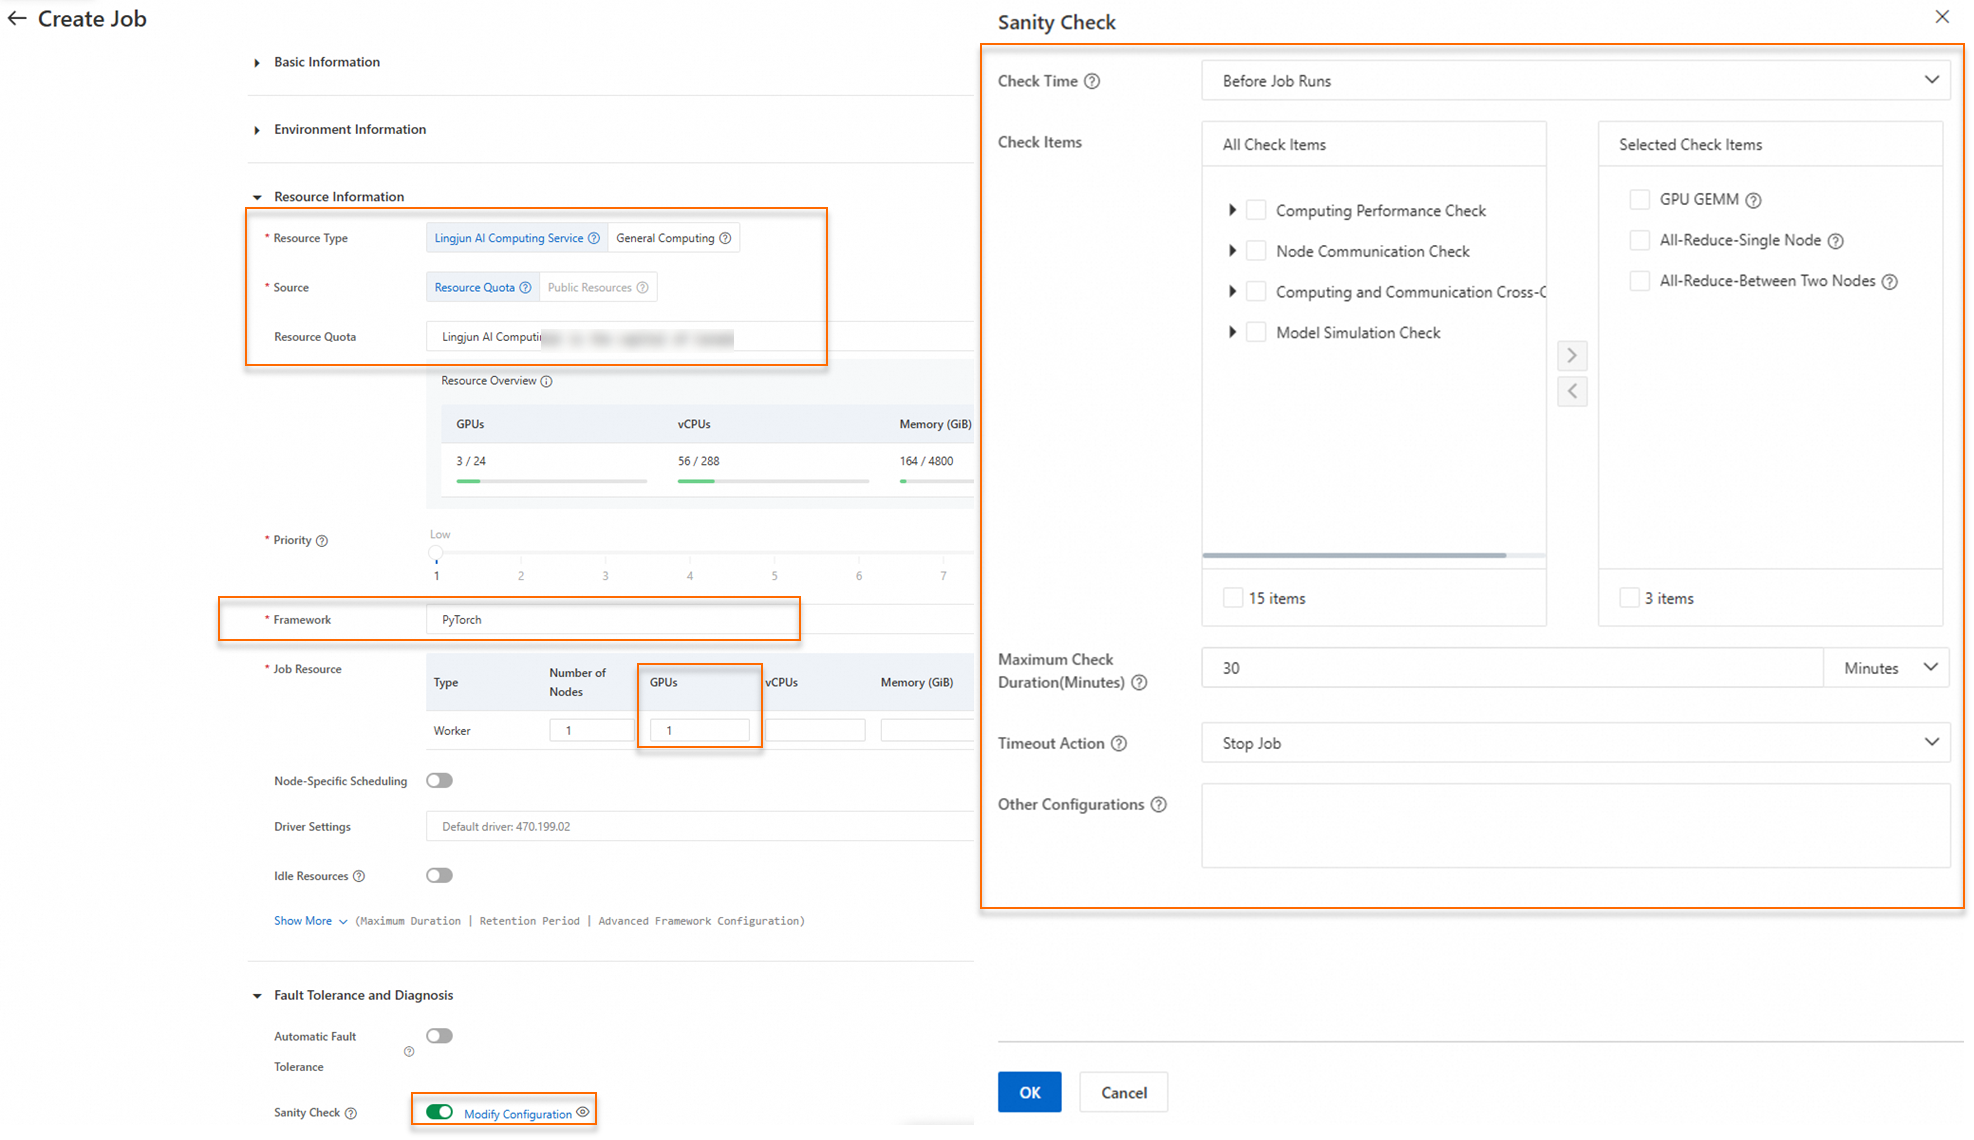The height and width of the screenshot is (1140, 1974).
Task: Click the Maximum Check Duration input field
Action: tap(1510, 668)
